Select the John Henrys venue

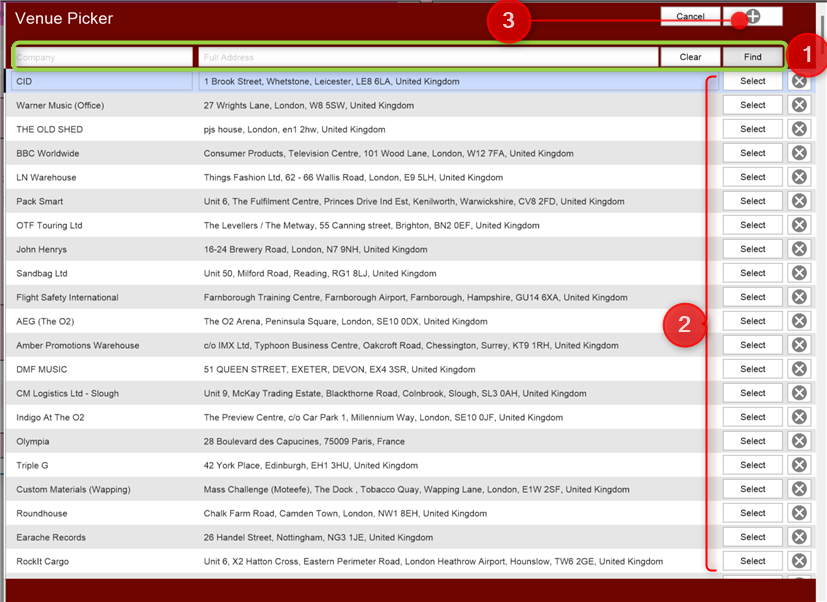pos(753,249)
